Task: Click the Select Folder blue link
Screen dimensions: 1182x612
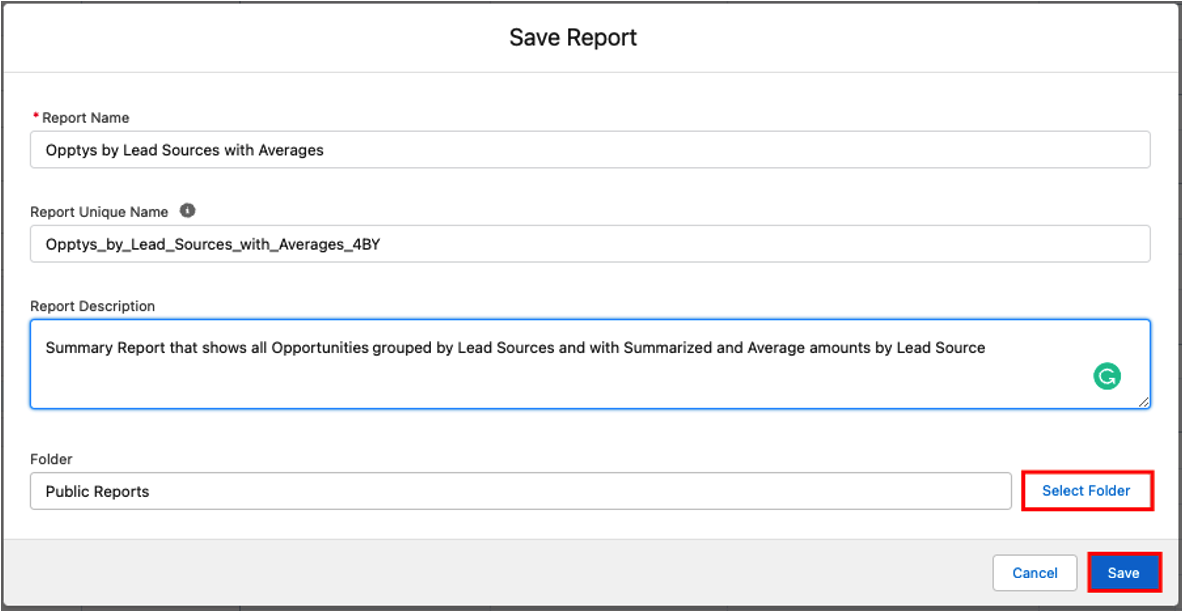Action: tap(1087, 490)
